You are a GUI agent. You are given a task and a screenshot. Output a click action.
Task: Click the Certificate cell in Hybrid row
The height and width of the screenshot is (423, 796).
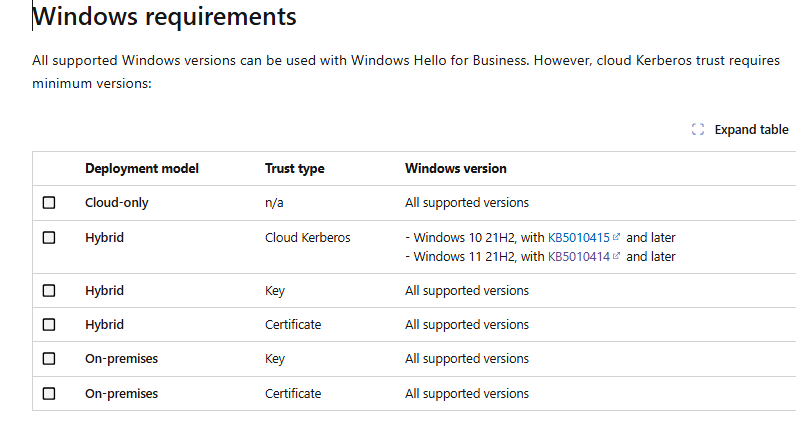click(x=293, y=324)
